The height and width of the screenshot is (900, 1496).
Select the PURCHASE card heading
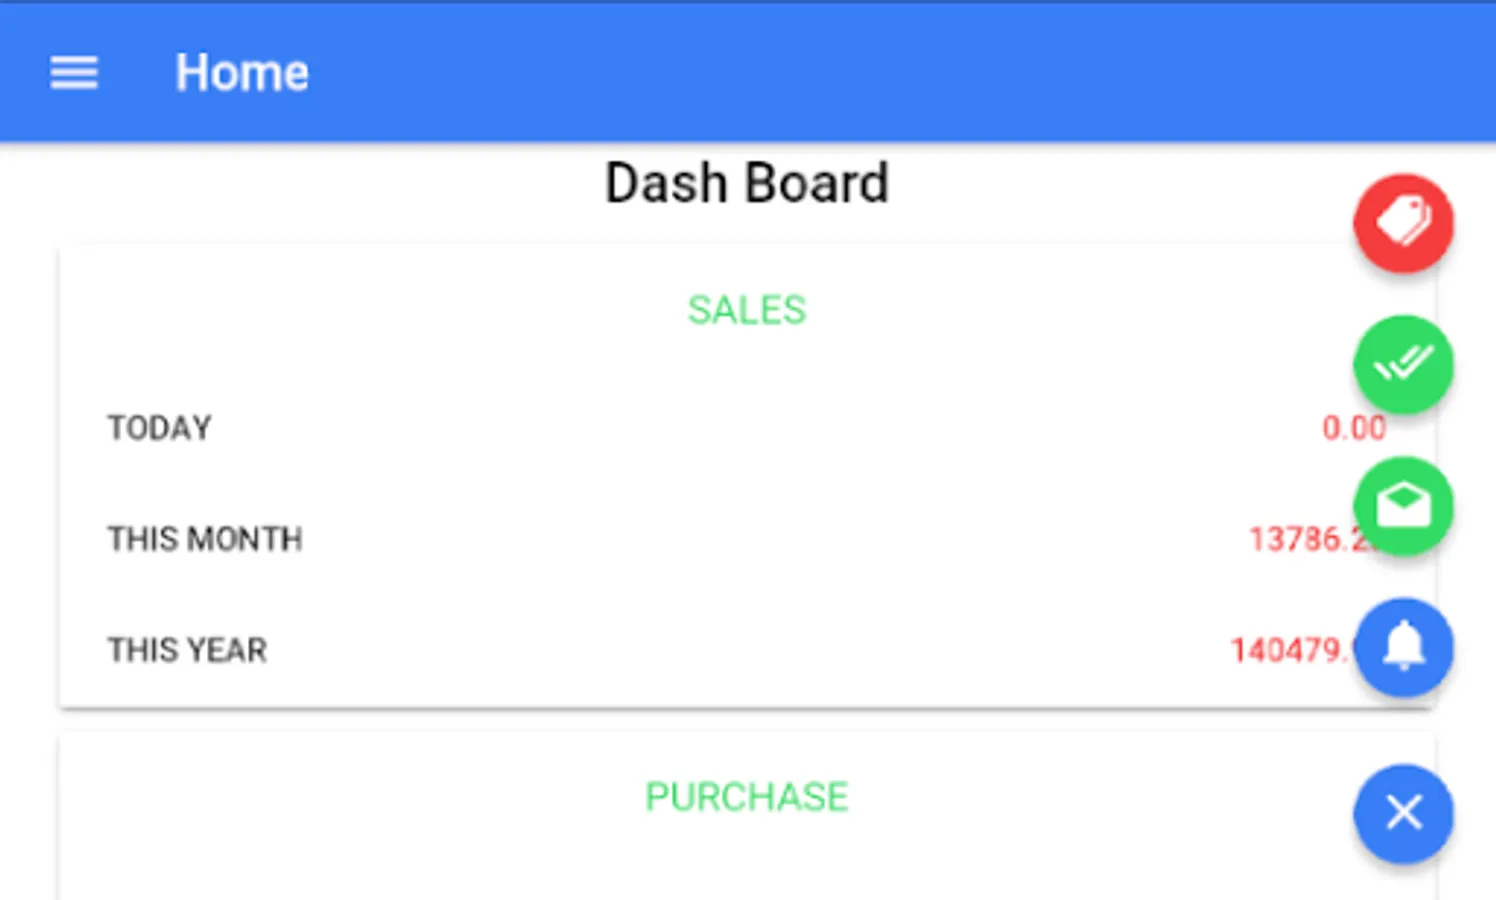coord(746,797)
